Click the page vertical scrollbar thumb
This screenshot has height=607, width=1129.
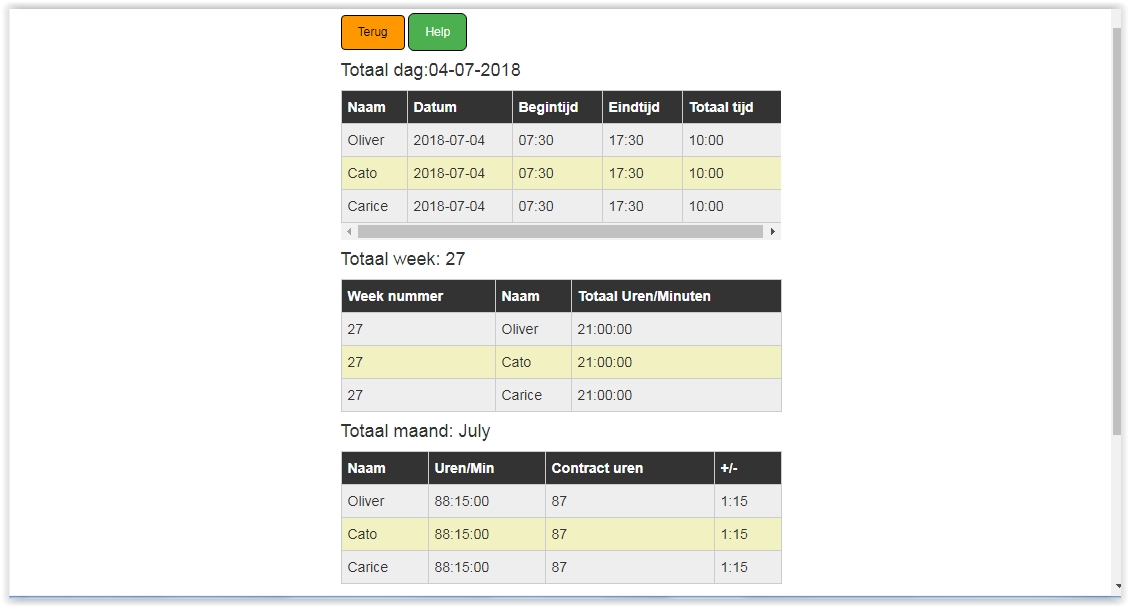1117,230
